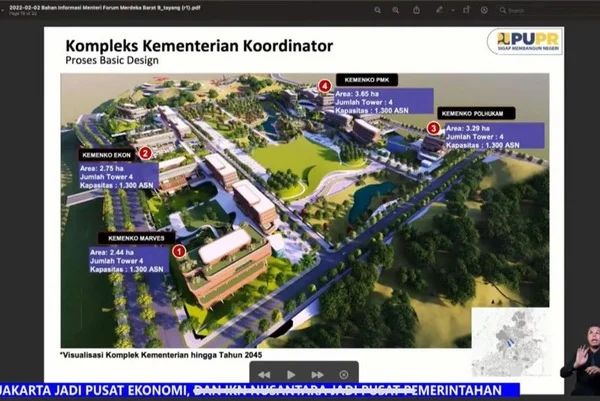The image size is (600, 401).
Task: Click the fast-forward button on slideshow controls
Action: click(317, 375)
